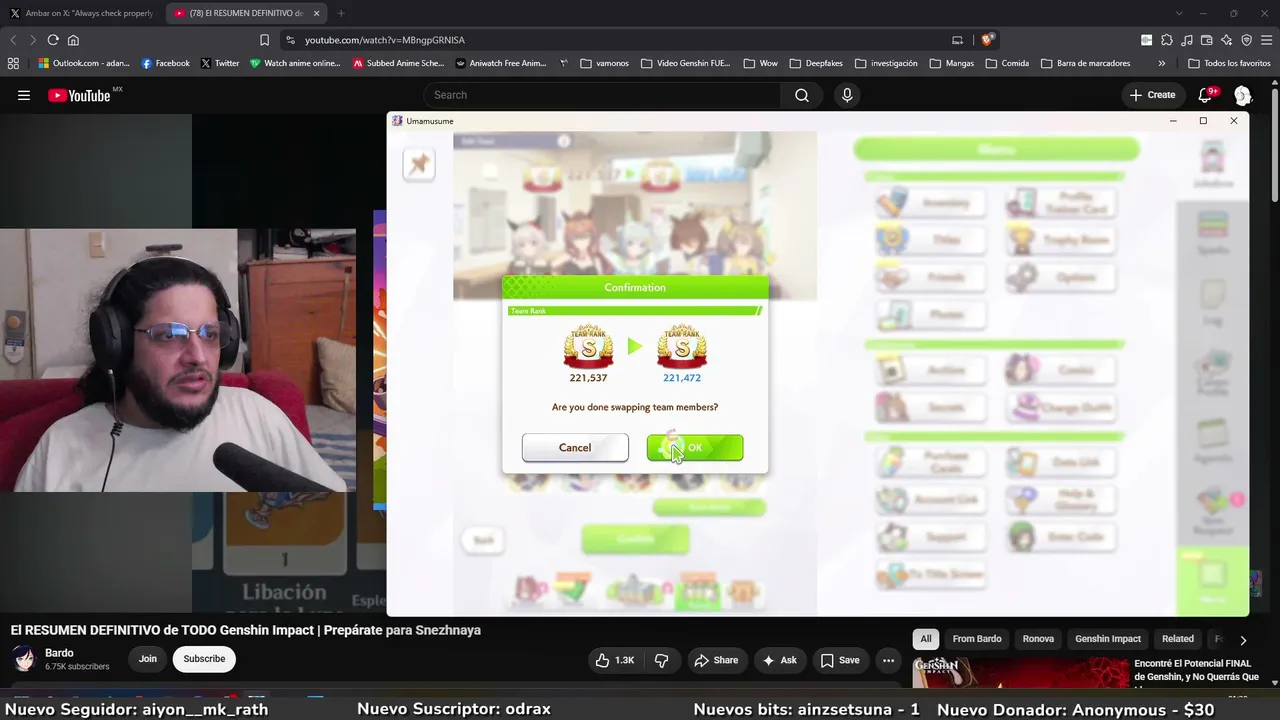Select the All filter chip
1280x720 pixels.
click(x=926, y=639)
